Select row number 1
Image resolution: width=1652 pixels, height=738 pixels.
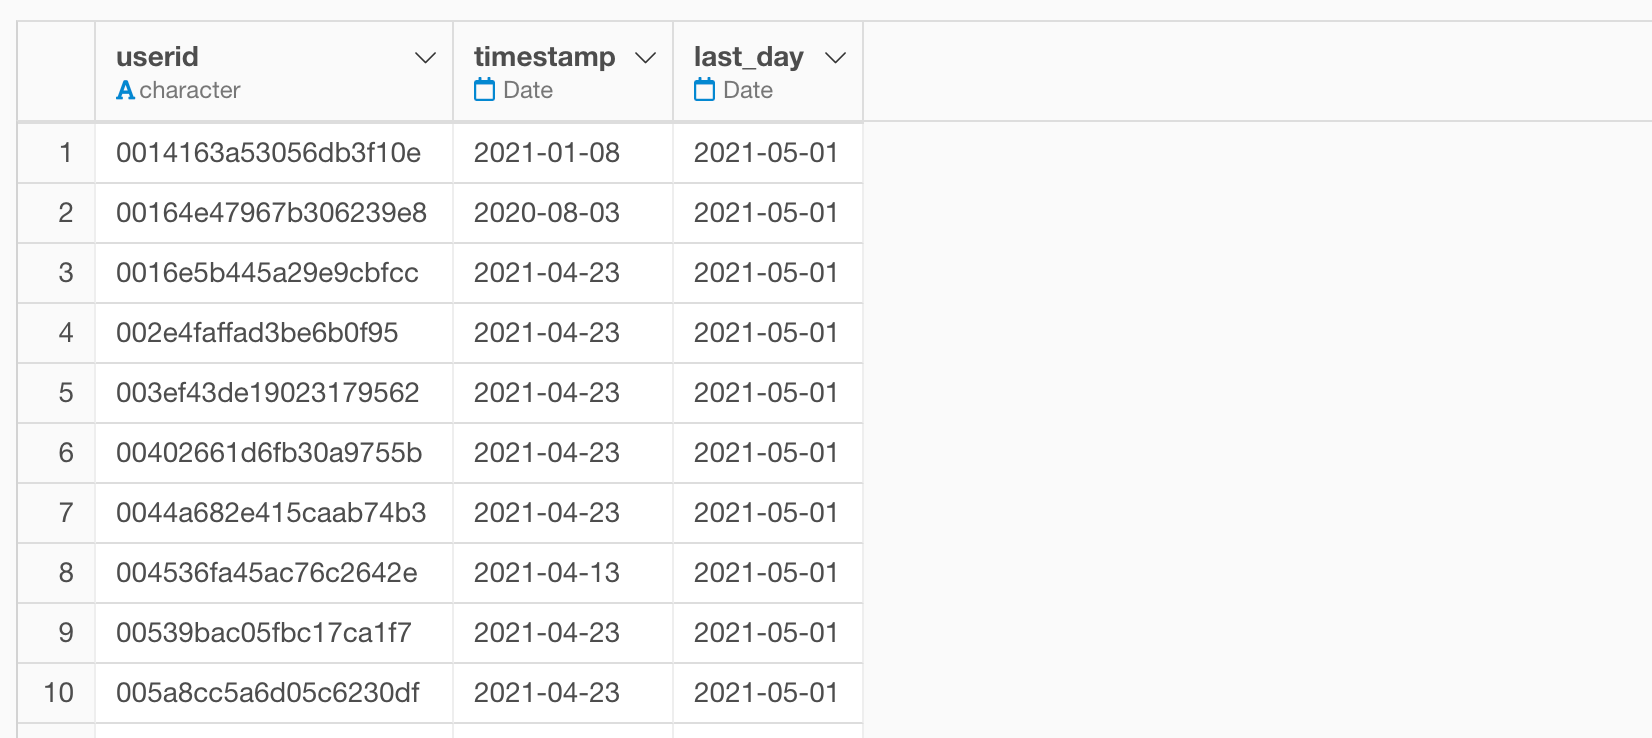tap(66, 153)
